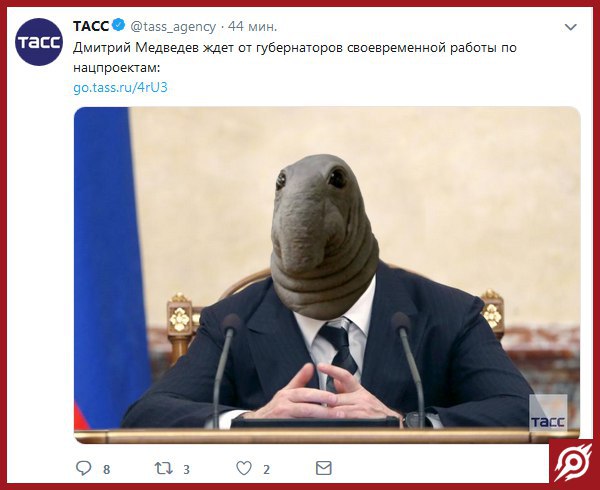Retweet using the arrows icon
This screenshot has height=490, width=600.
click(163, 468)
